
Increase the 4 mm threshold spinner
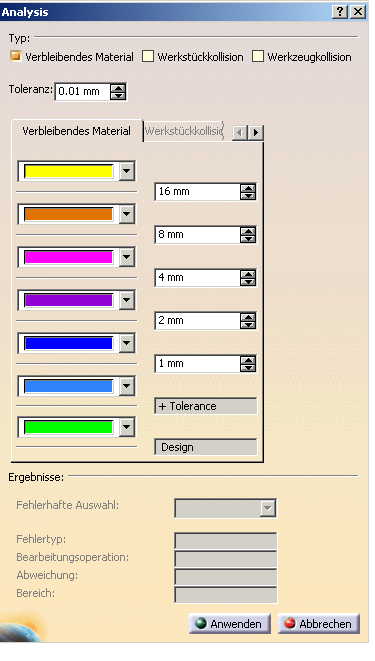[x=248, y=274]
